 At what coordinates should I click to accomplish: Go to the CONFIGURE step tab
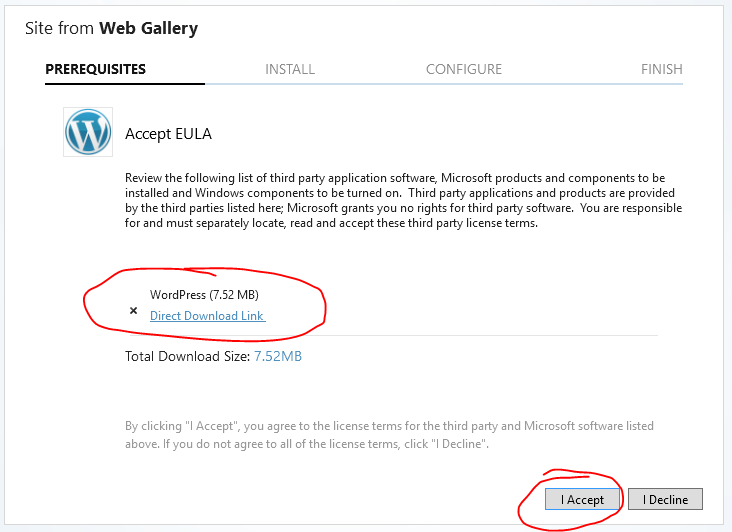(x=464, y=69)
